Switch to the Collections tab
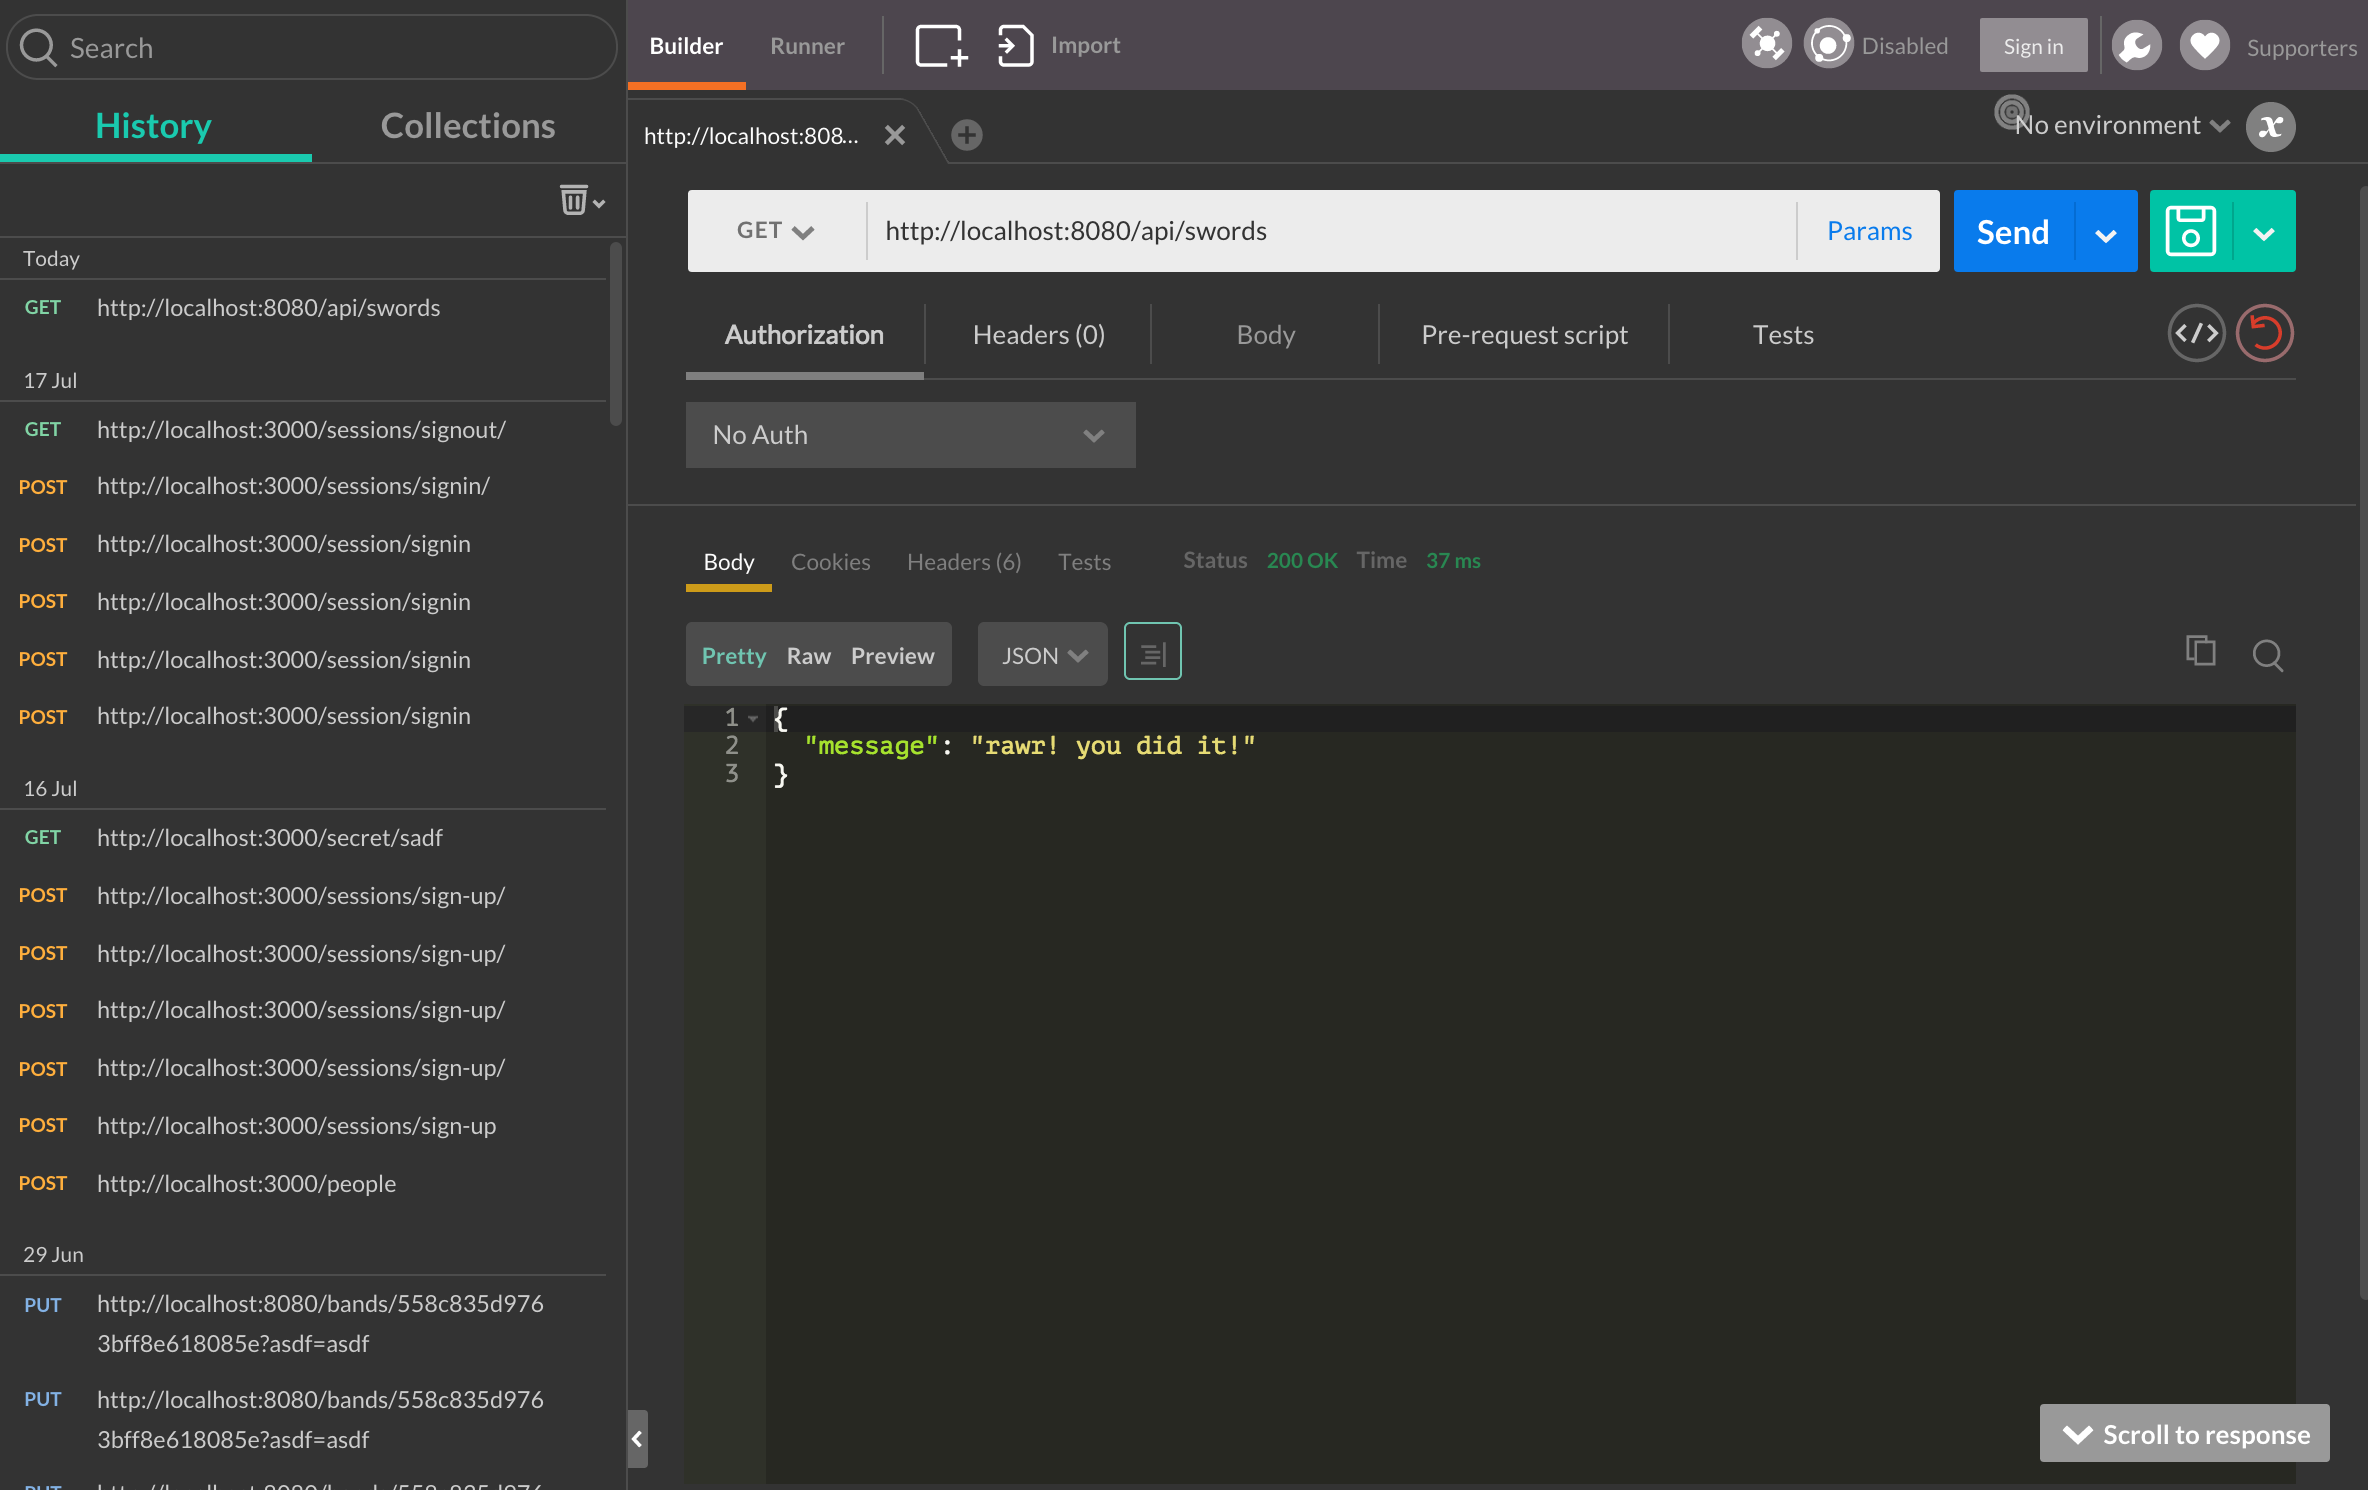Viewport: 2368px width, 1490px height. pyautogui.click(x=467, y=127)
